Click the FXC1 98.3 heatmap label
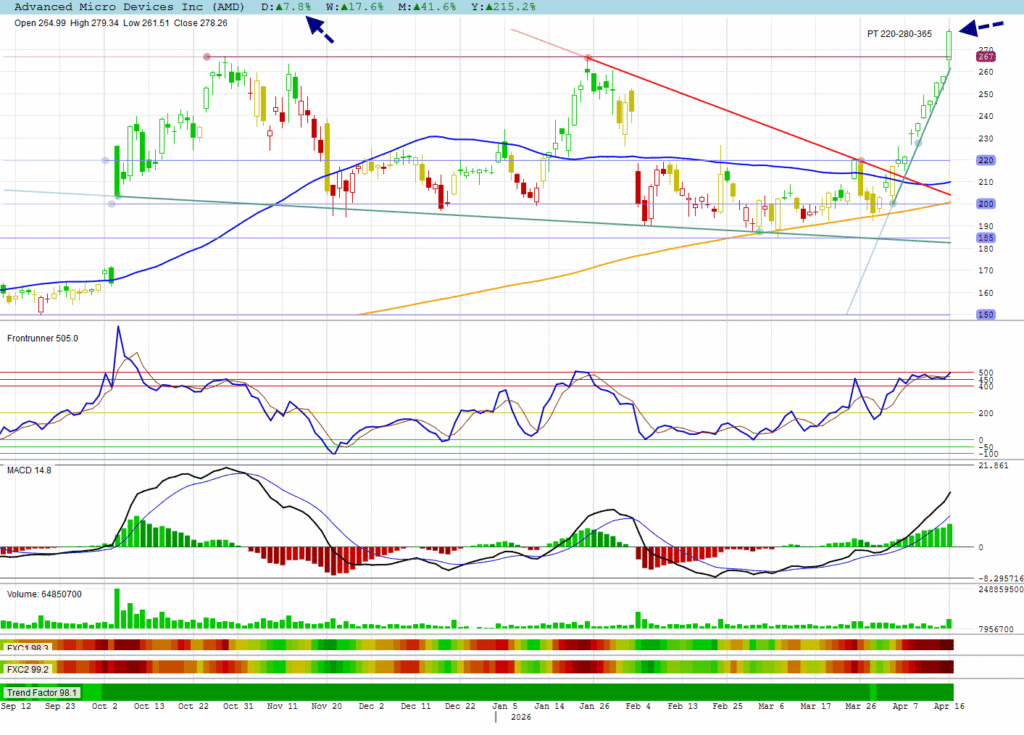Screen dimensions: 1024x735 [30, 648]
